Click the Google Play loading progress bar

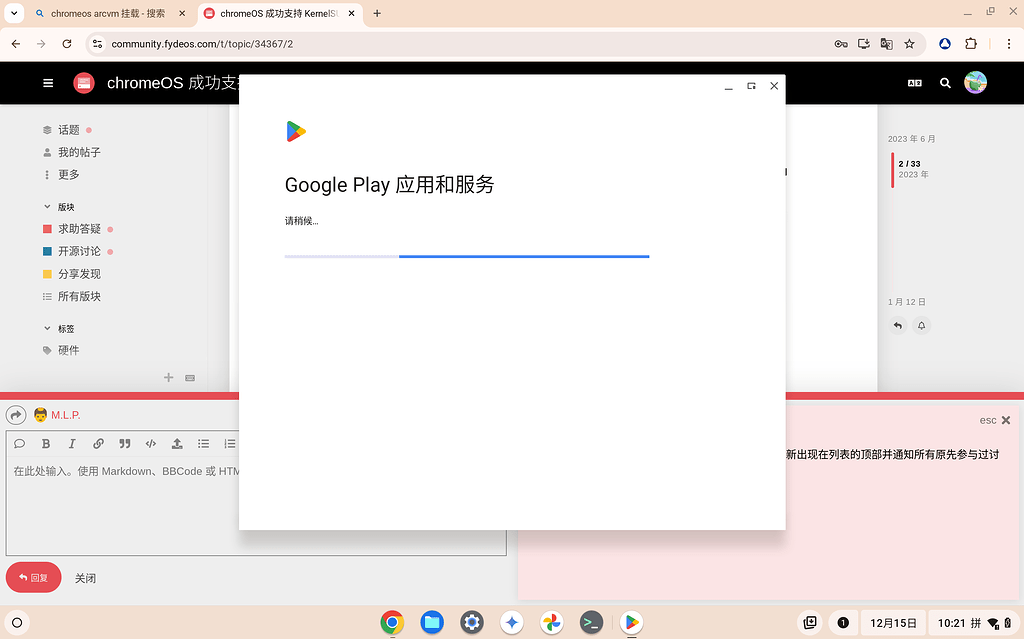pos(467,256)
